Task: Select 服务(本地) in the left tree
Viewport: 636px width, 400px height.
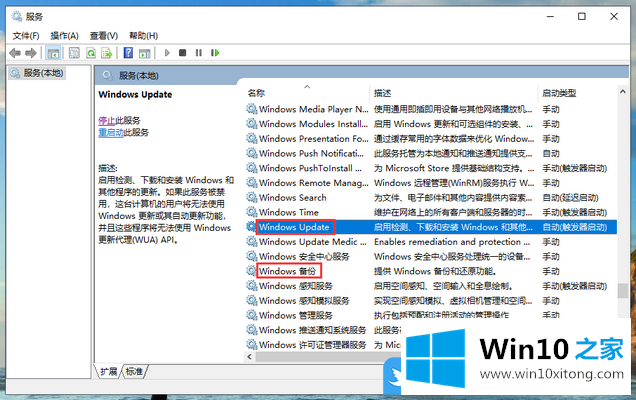Action: tap(37, 73)
